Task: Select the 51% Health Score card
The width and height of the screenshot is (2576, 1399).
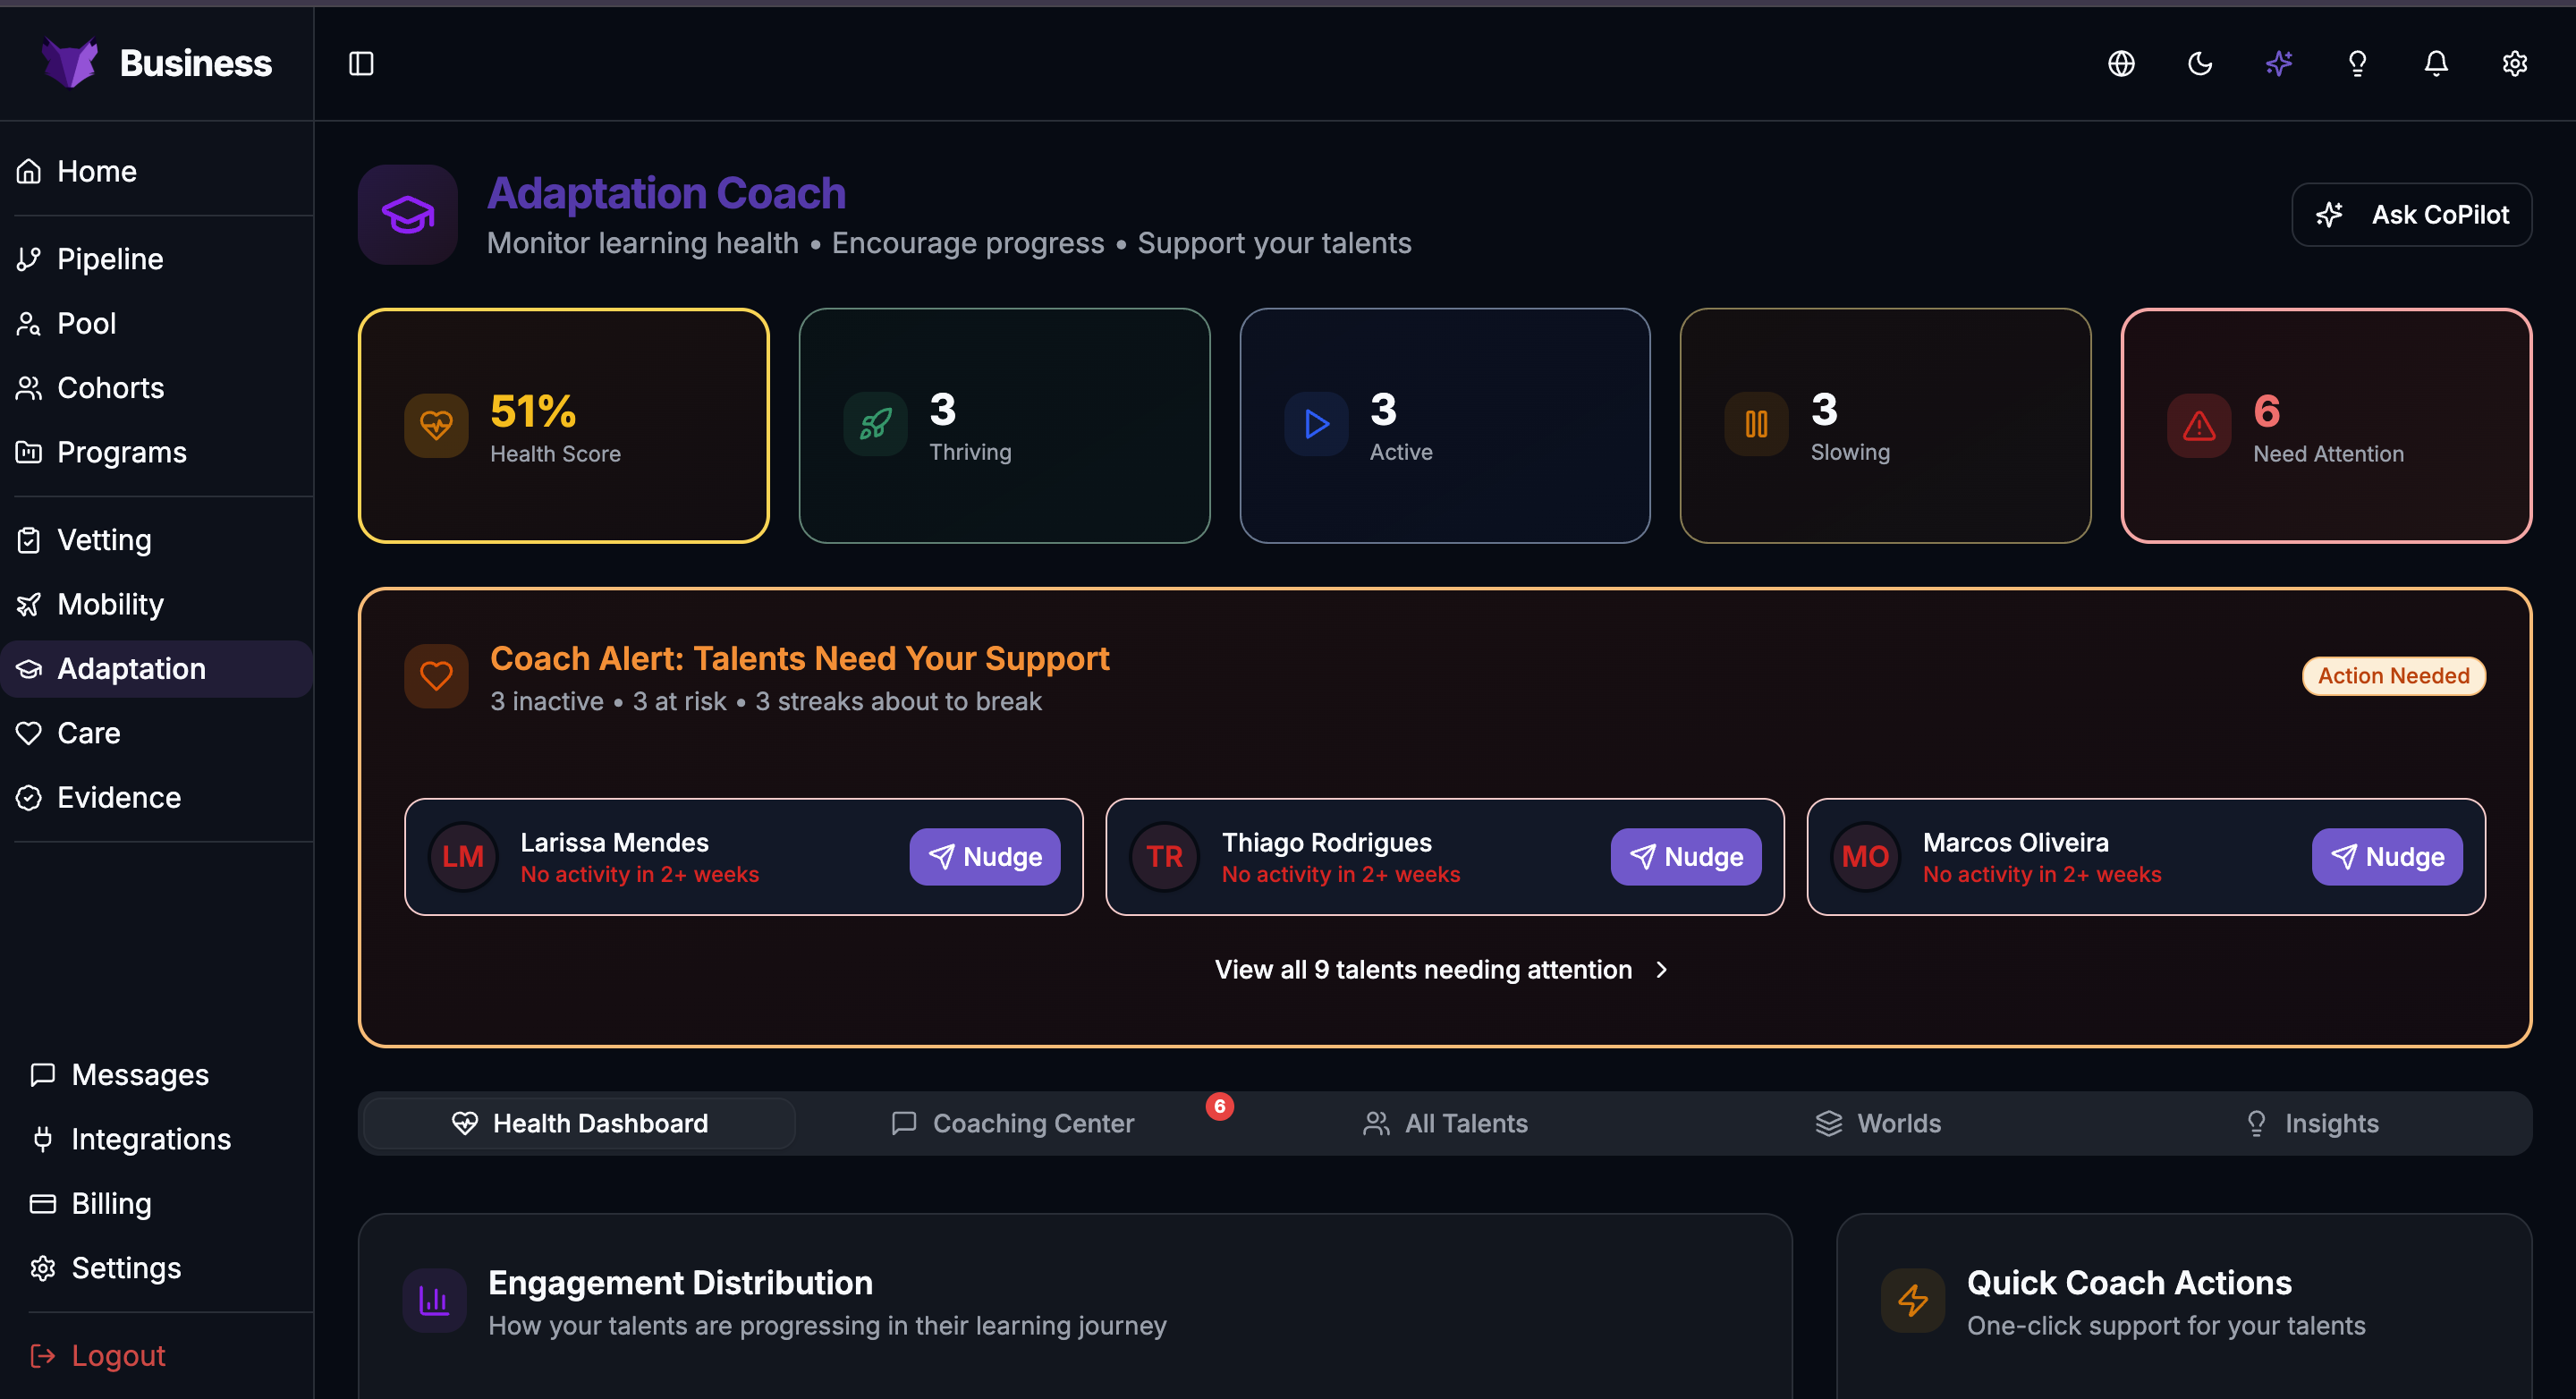Action: pos(563,426)
